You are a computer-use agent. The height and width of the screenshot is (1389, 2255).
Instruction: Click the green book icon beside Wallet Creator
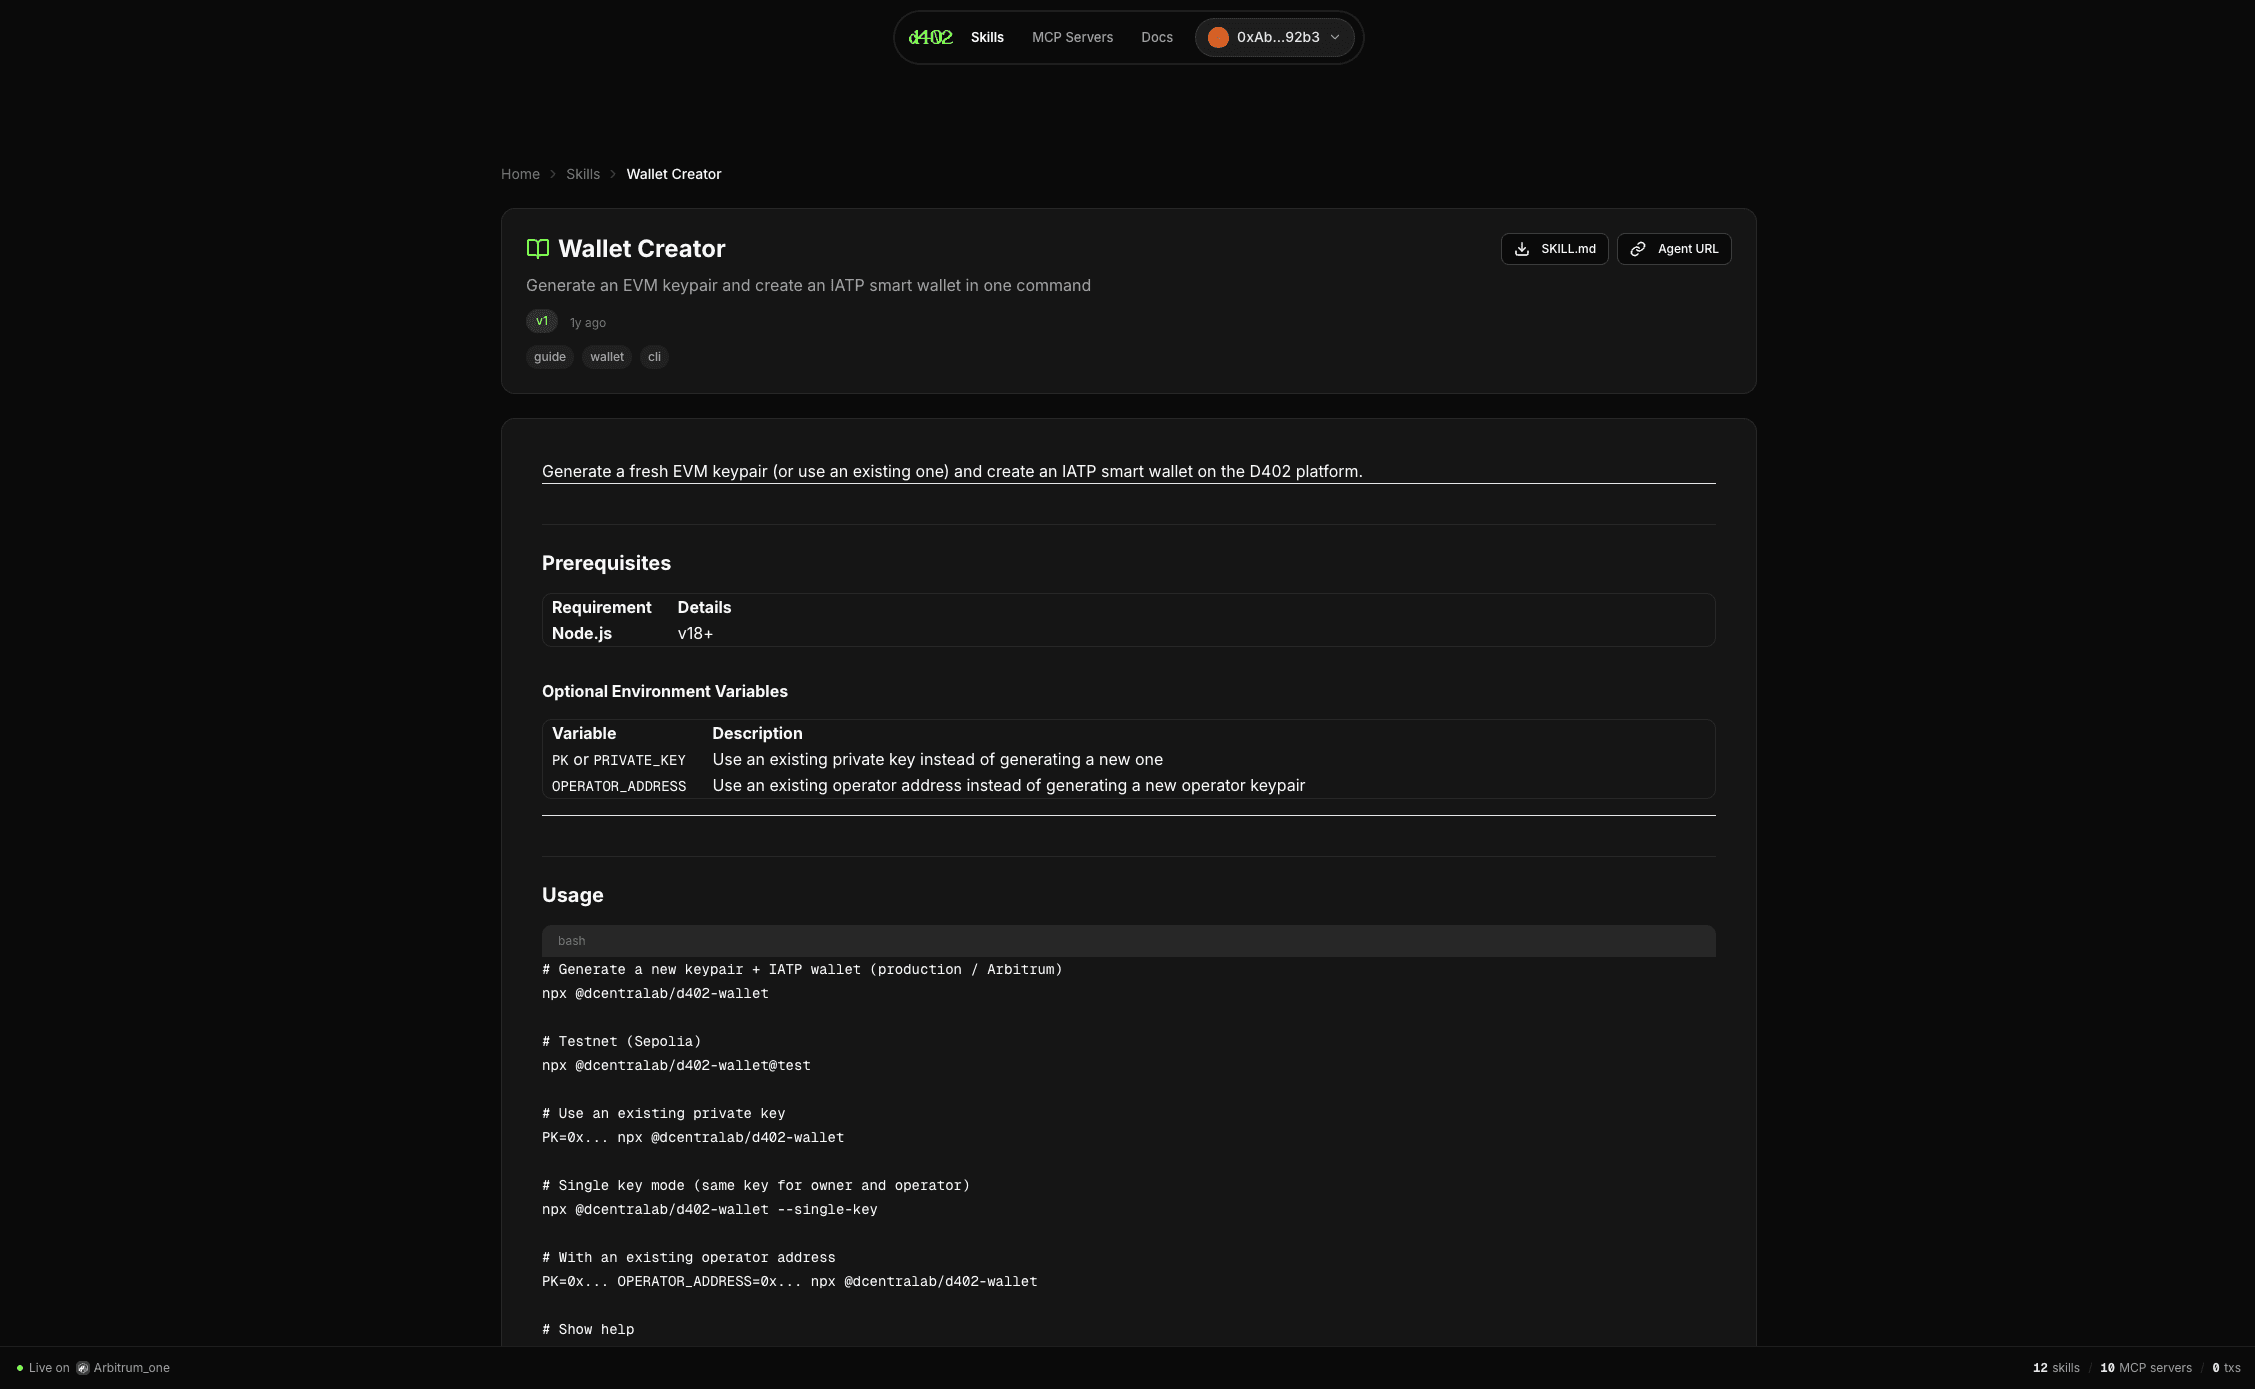click(x=538, y=248)
